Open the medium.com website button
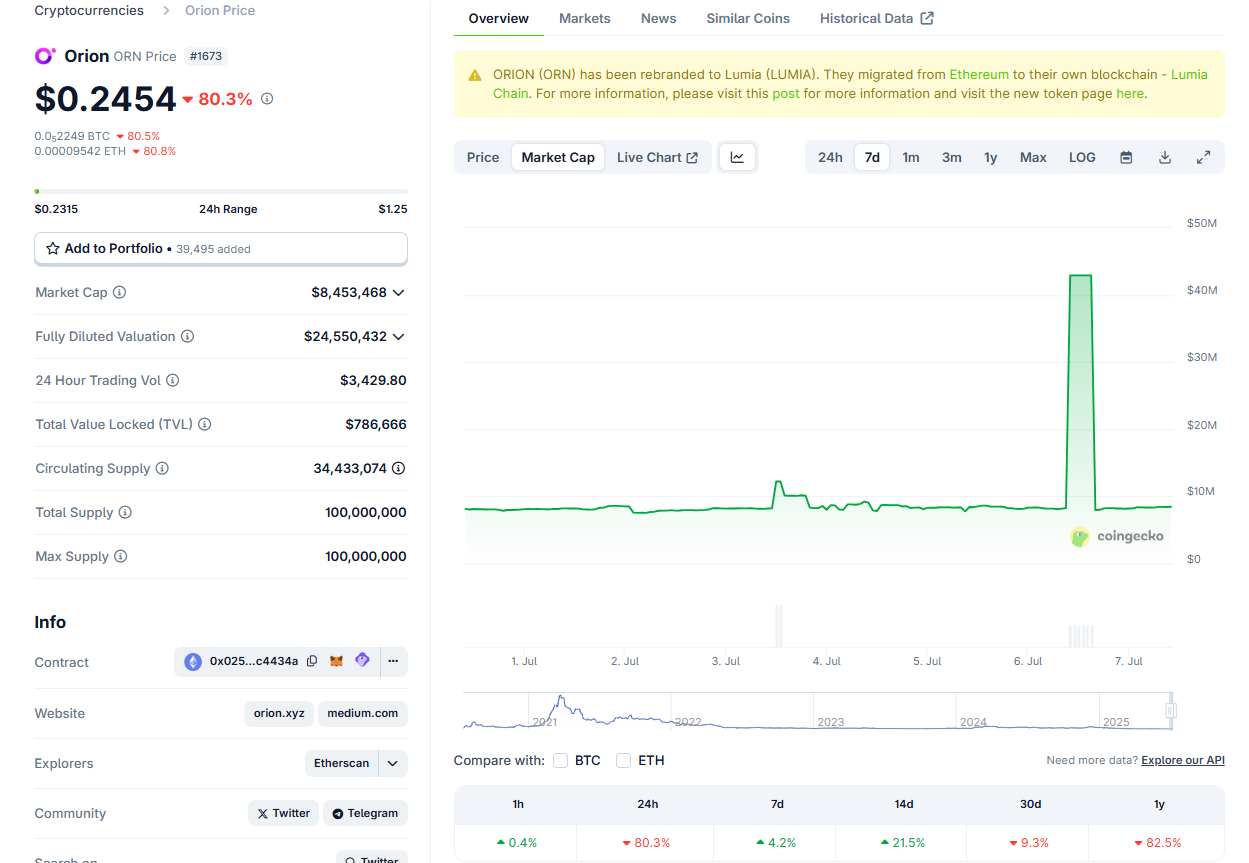 point(363,713)
